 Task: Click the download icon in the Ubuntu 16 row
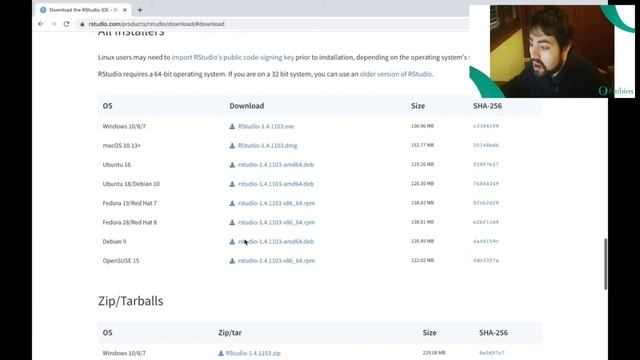click(x=232, y=165)
